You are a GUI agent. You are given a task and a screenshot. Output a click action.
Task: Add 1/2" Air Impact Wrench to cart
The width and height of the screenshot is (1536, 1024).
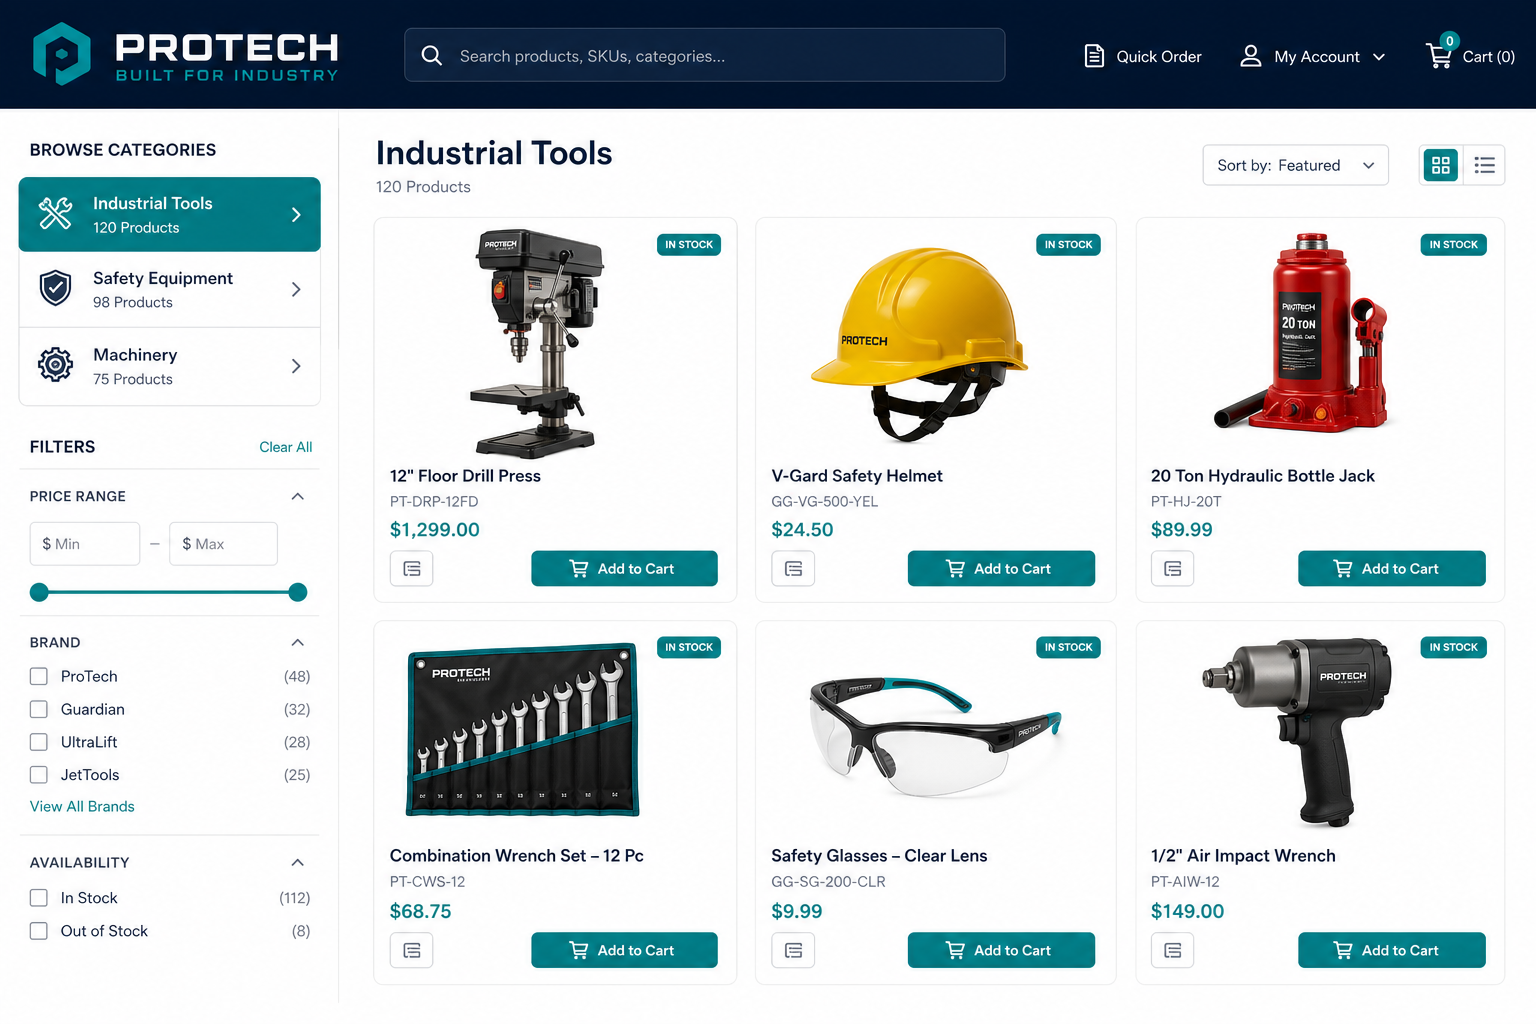[1392, 950]
